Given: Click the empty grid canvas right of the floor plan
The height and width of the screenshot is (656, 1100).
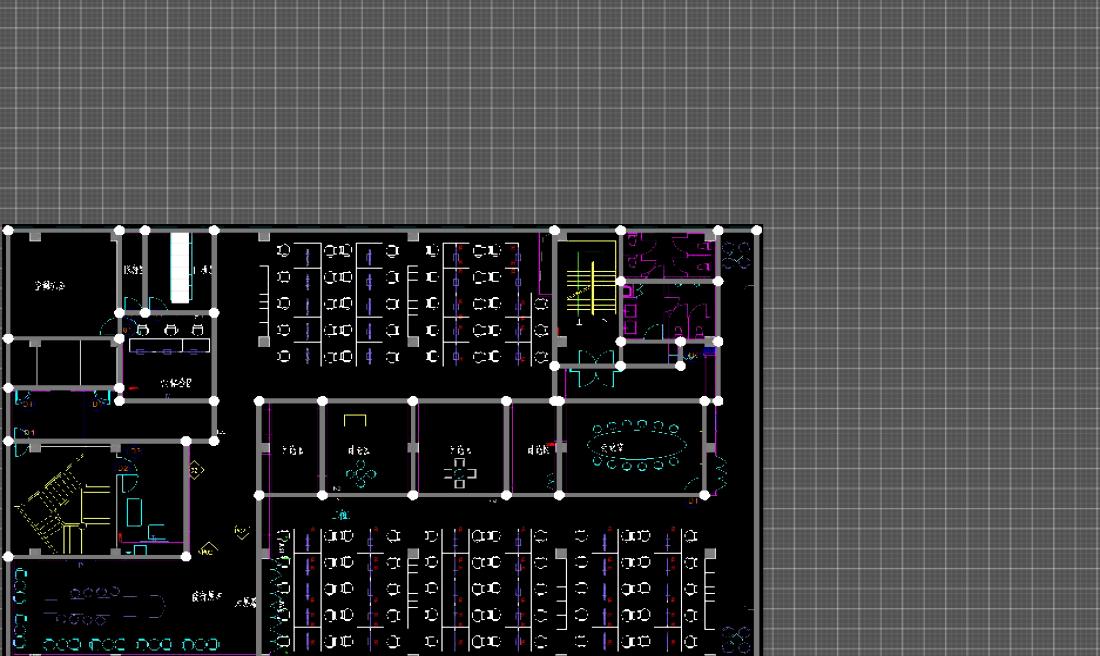Looking at the screenshot, I should [930, 400].
